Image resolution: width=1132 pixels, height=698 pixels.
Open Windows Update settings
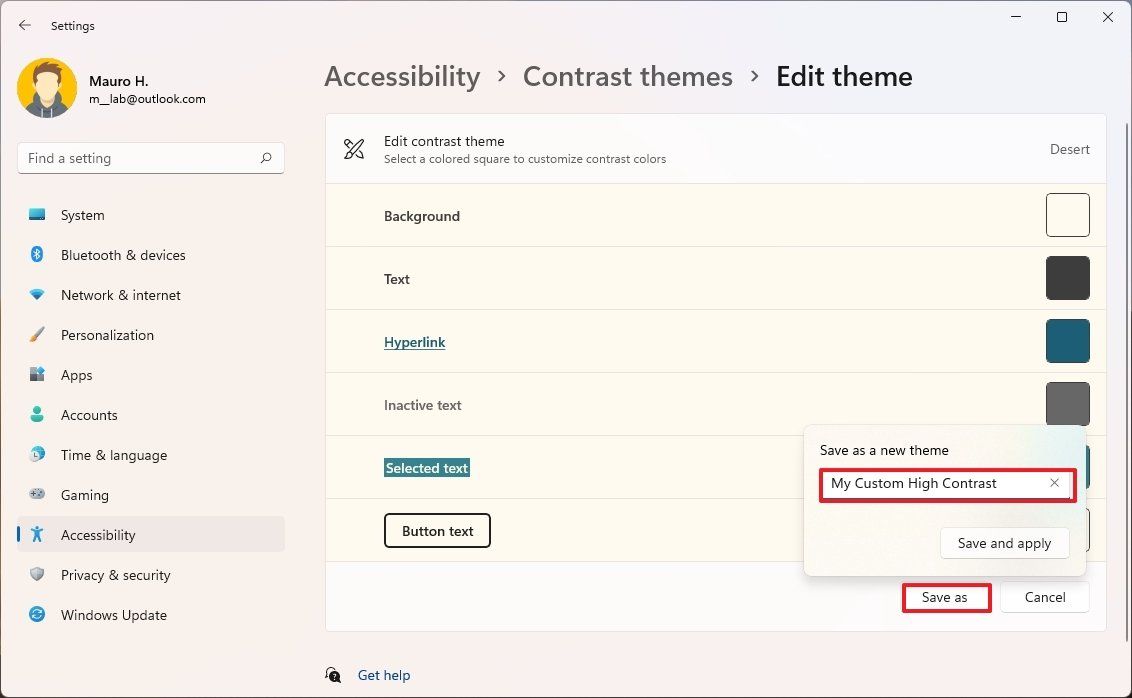(113, 615)
